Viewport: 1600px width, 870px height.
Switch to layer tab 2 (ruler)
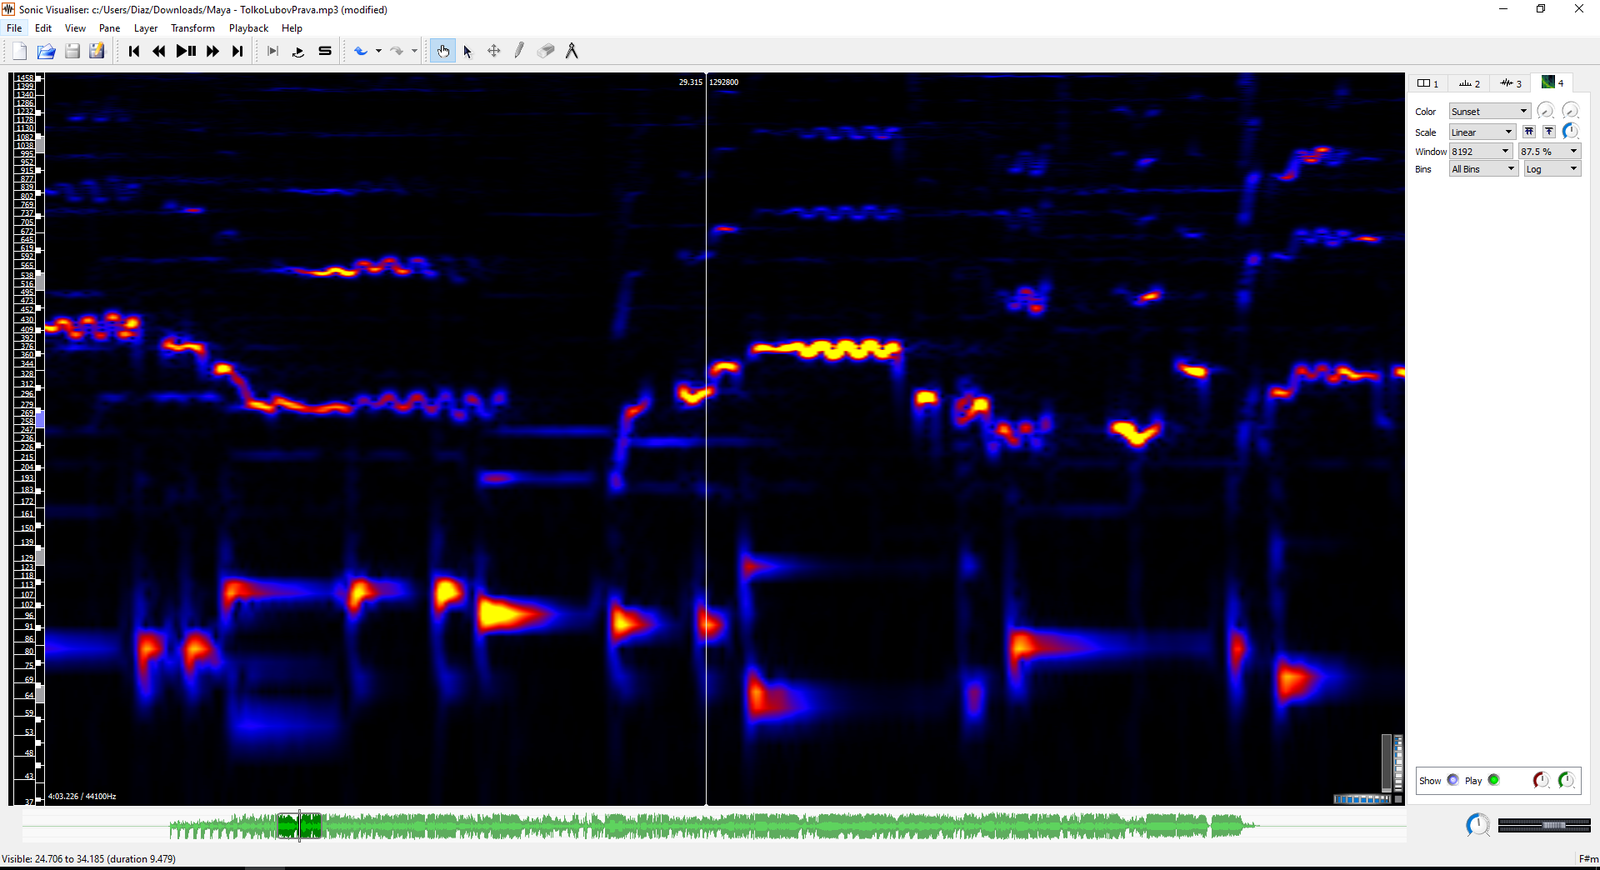click(x=1469, y=83)
